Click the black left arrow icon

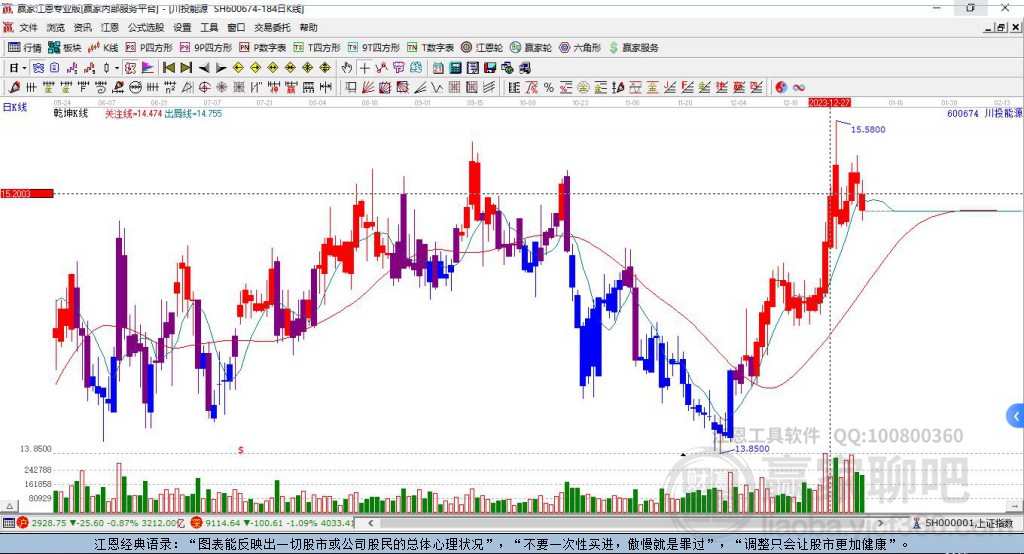point(204,68)
